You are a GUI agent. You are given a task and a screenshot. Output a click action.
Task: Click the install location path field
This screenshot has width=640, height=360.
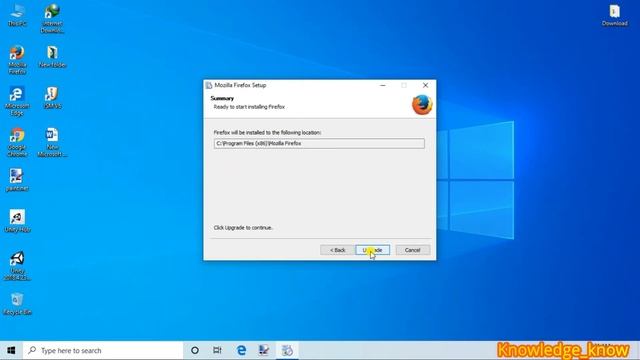click(x=319, y=144)
